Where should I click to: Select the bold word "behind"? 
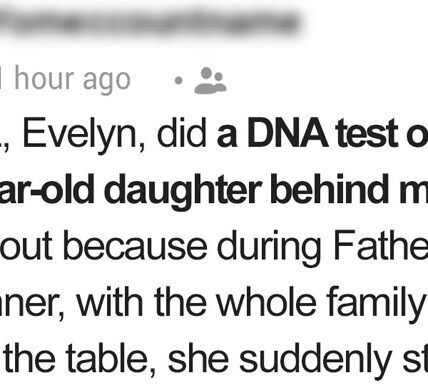(329, 189)
